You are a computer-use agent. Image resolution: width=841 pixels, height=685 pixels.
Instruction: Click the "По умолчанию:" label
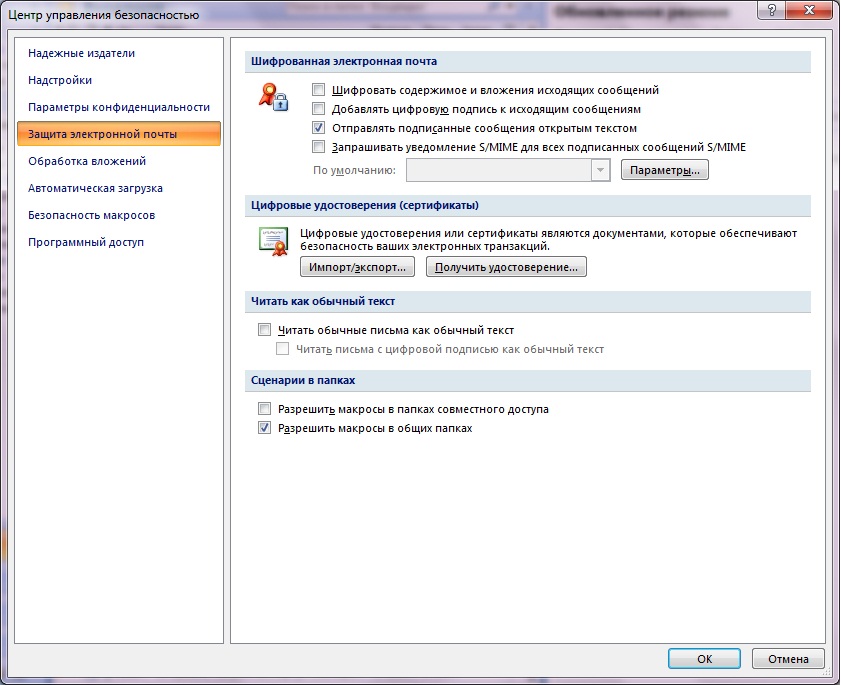355,171
